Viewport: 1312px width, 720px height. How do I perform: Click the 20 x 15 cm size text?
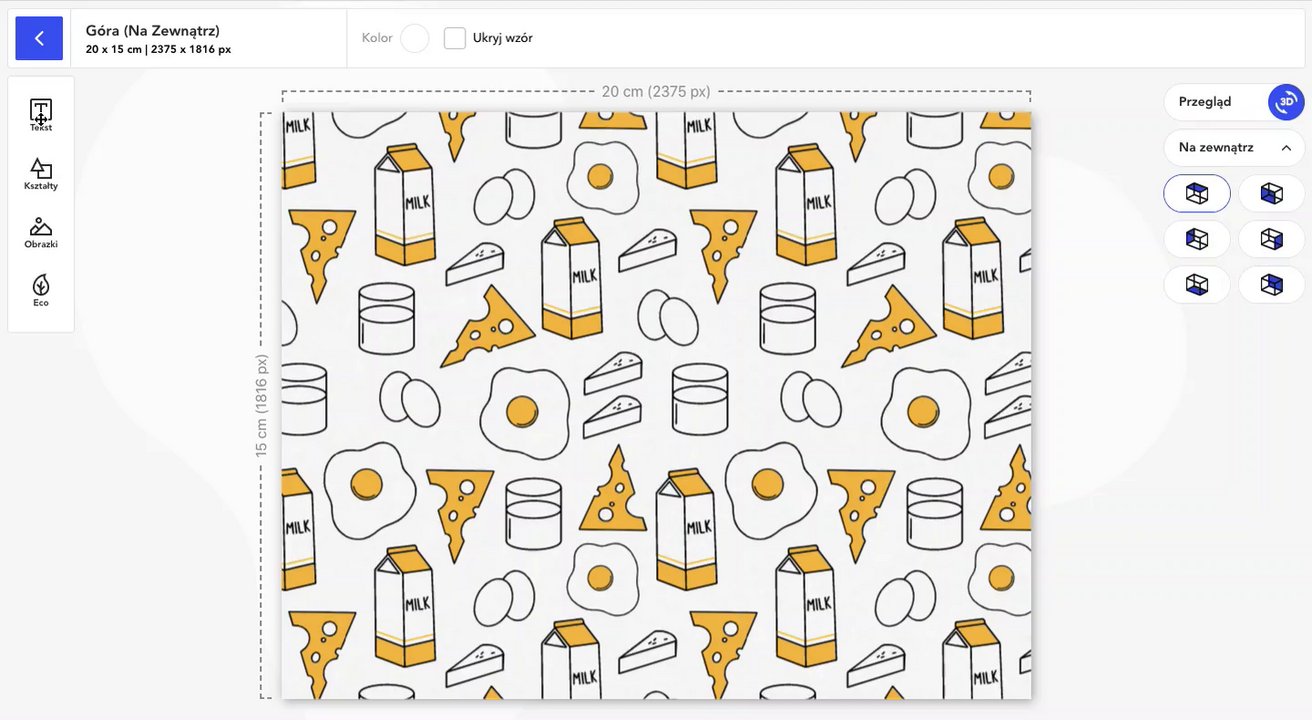coord(114,49)
